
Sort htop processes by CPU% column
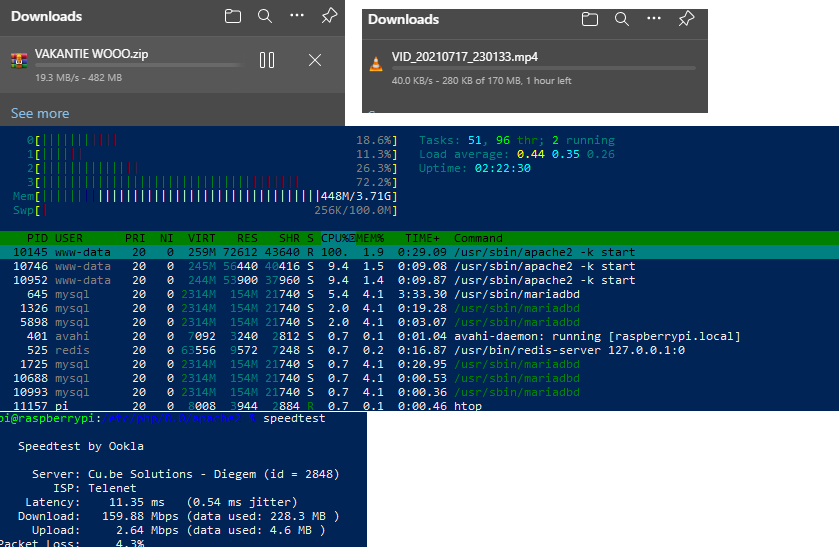pos(338,238)
